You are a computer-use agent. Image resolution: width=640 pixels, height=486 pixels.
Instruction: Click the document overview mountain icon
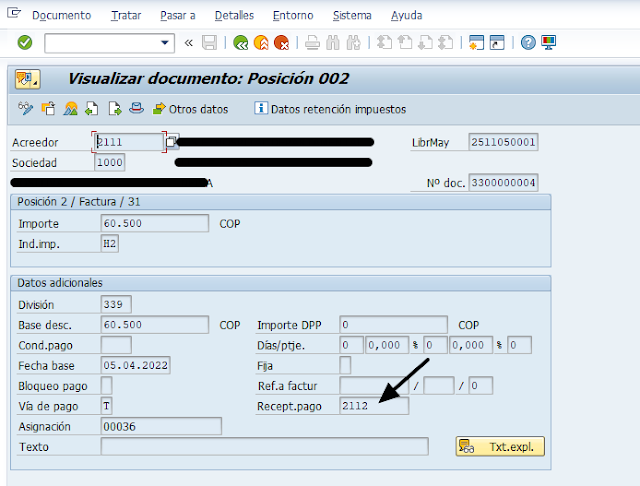(71, 109)
